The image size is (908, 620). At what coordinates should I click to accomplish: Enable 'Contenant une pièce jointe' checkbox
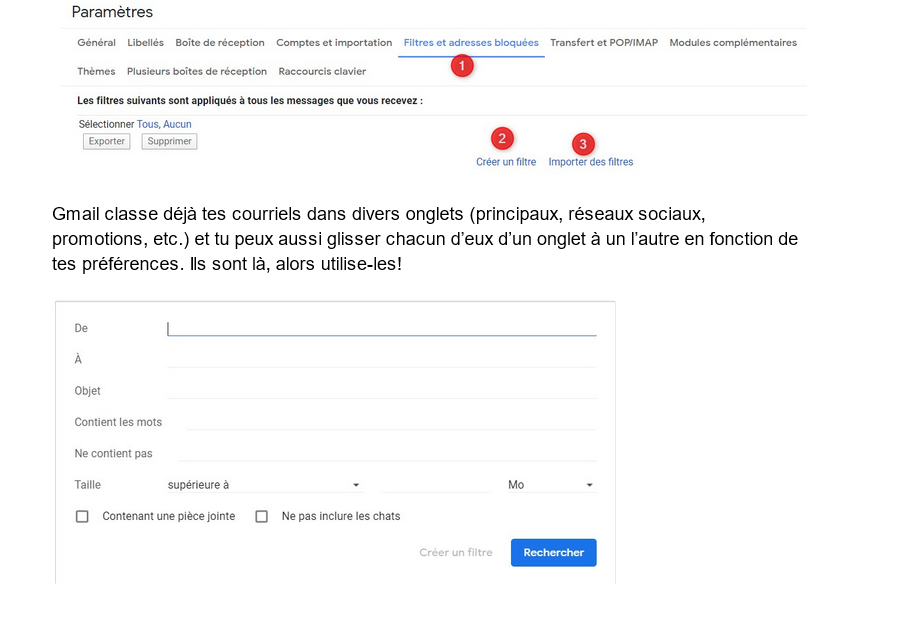pos(82,517)
